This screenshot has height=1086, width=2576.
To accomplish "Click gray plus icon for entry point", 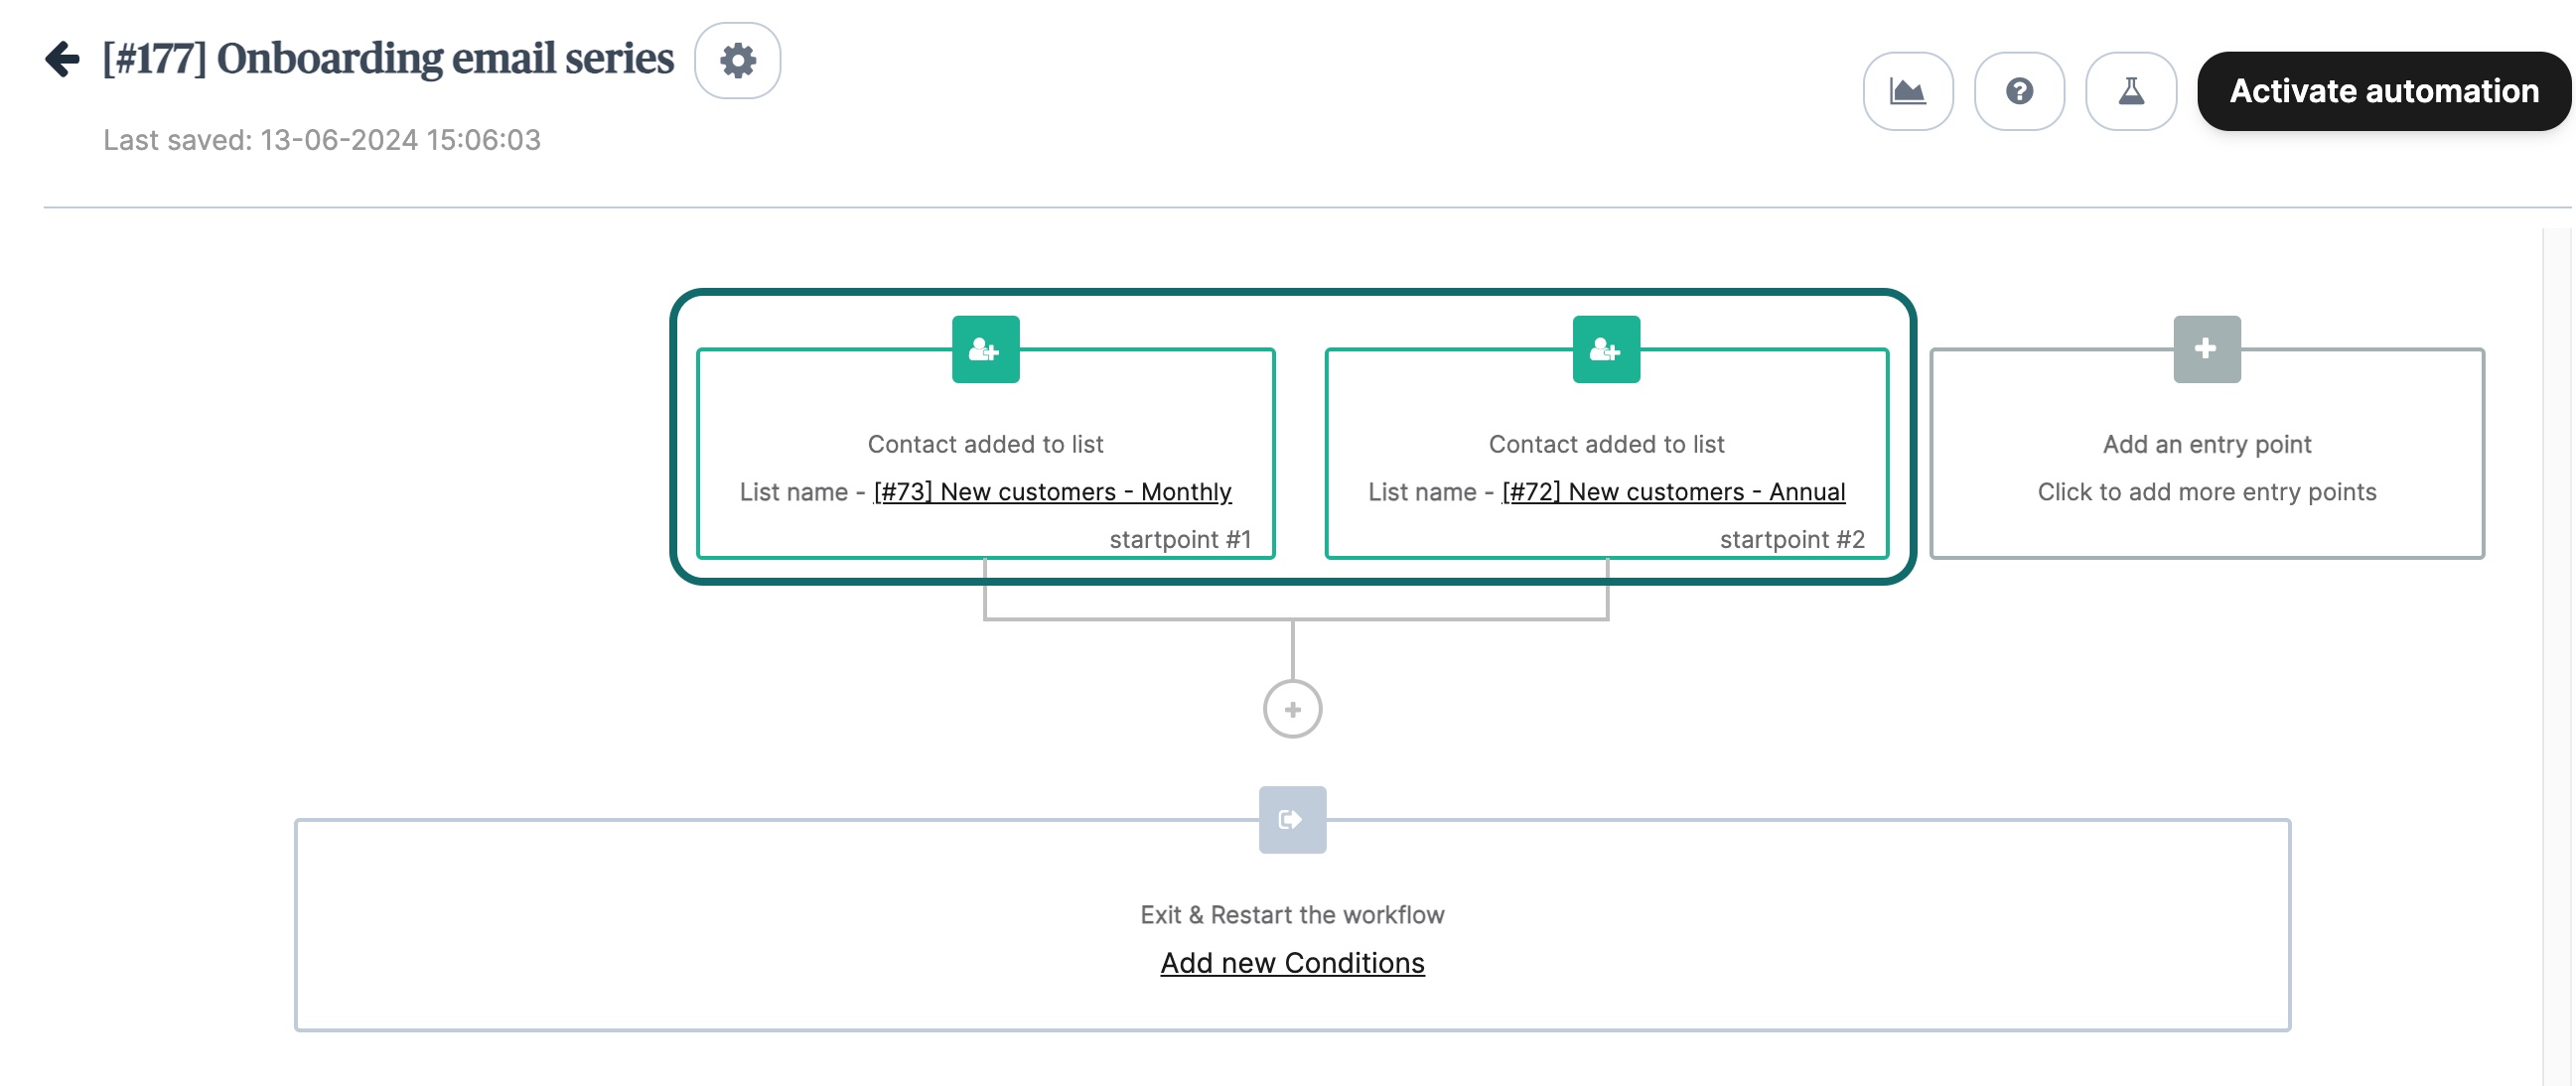I will click(2206, 349).
